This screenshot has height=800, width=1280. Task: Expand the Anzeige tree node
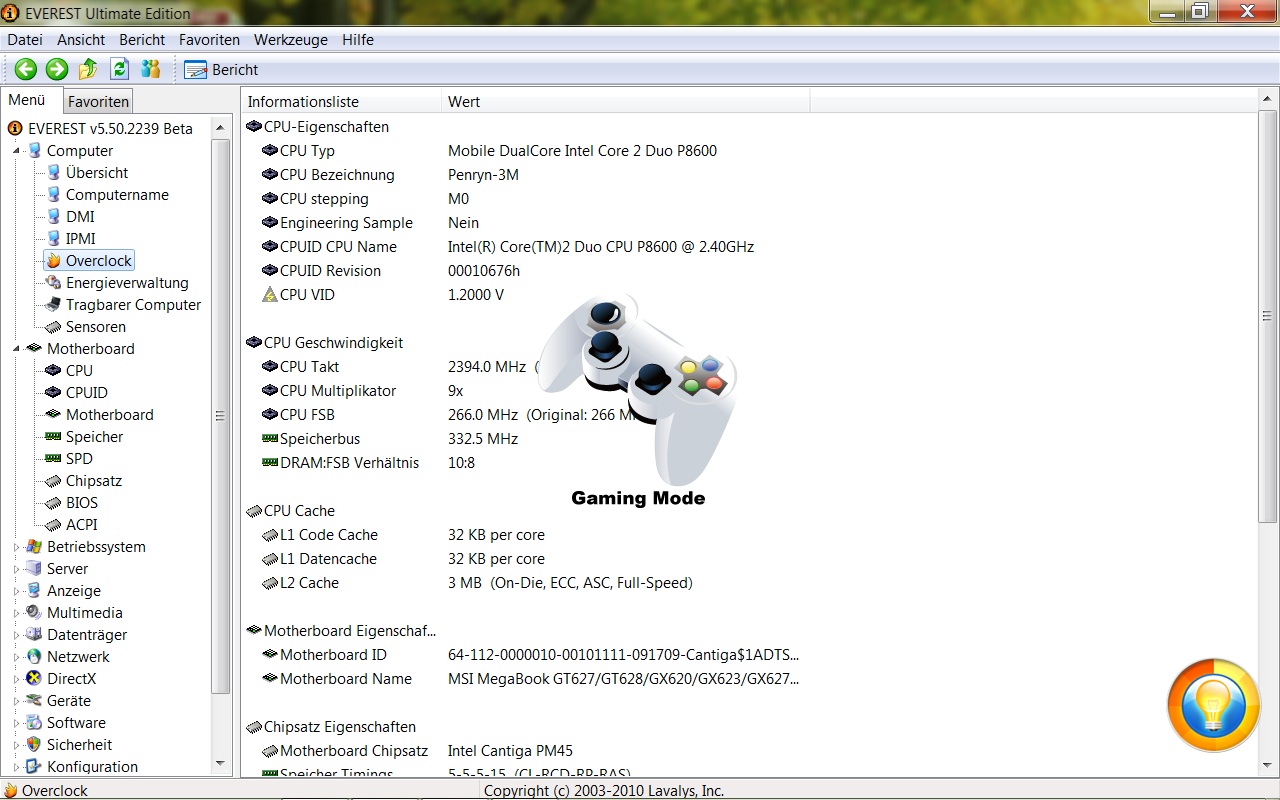[17, 591]
